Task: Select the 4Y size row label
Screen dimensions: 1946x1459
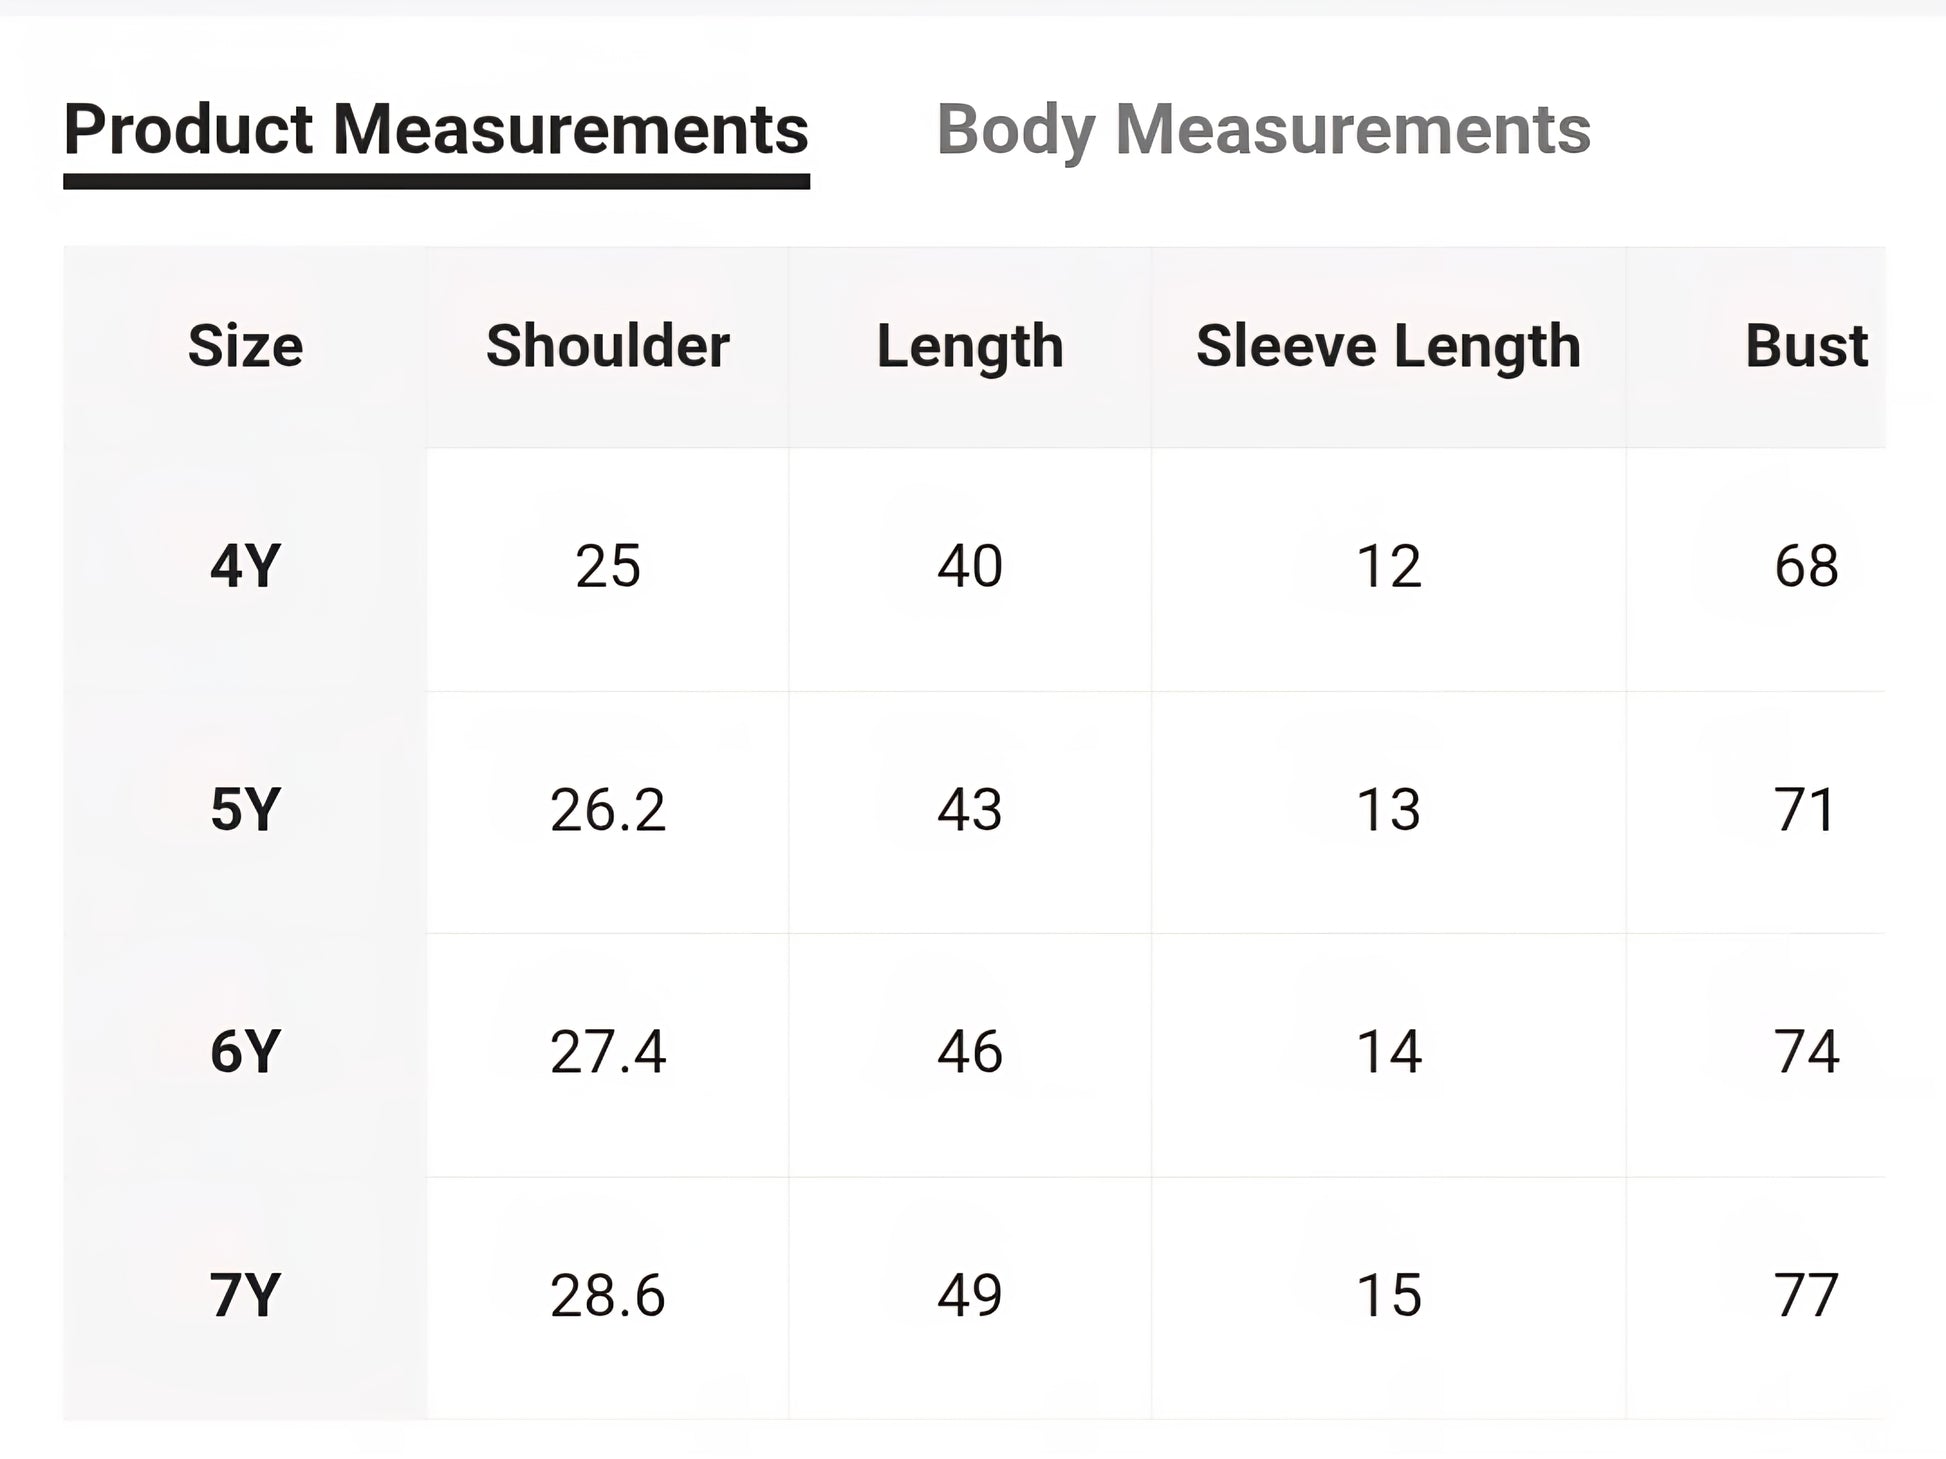Action: tap(245, 566)
